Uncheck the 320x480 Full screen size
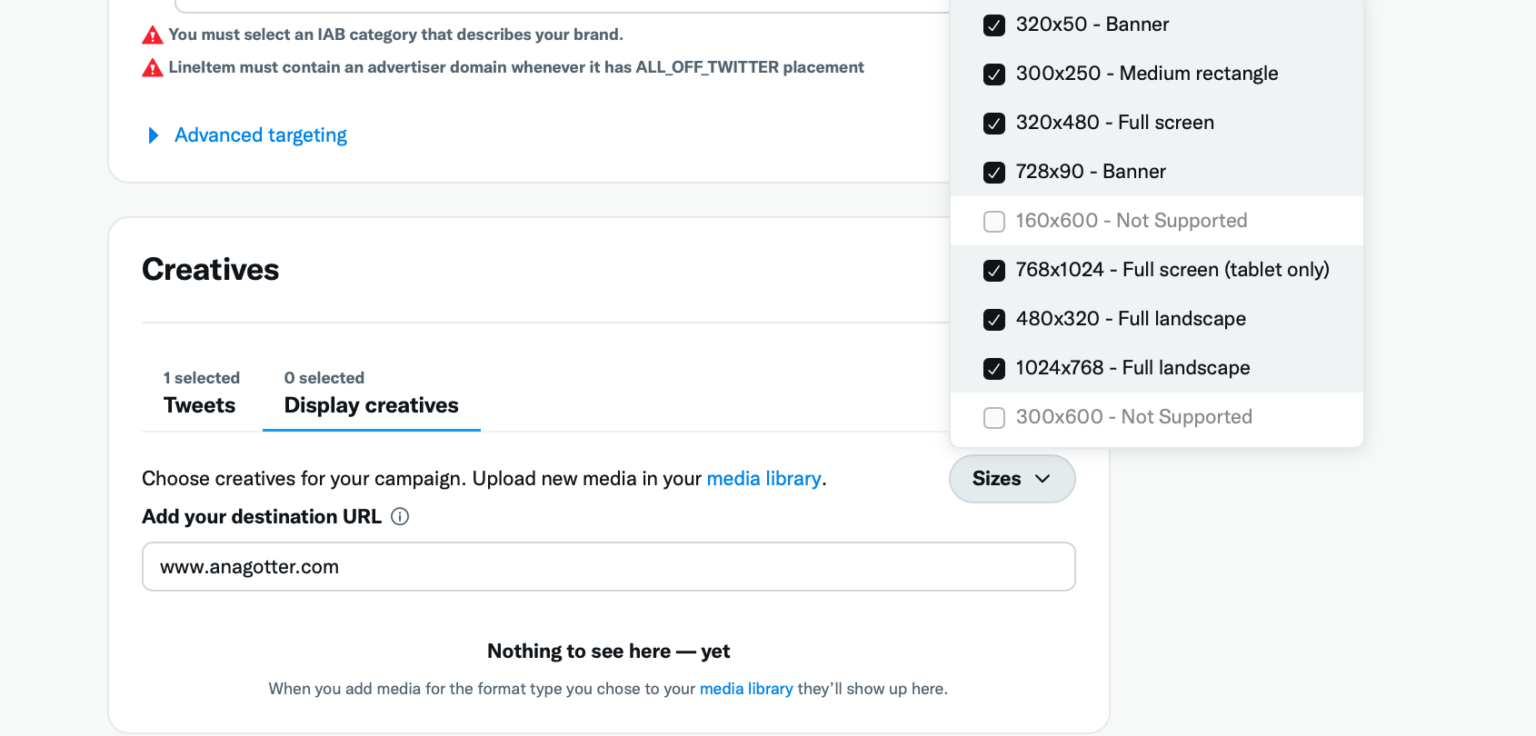The width and height of the screenshot is (1536, 736). click(994, 123)
